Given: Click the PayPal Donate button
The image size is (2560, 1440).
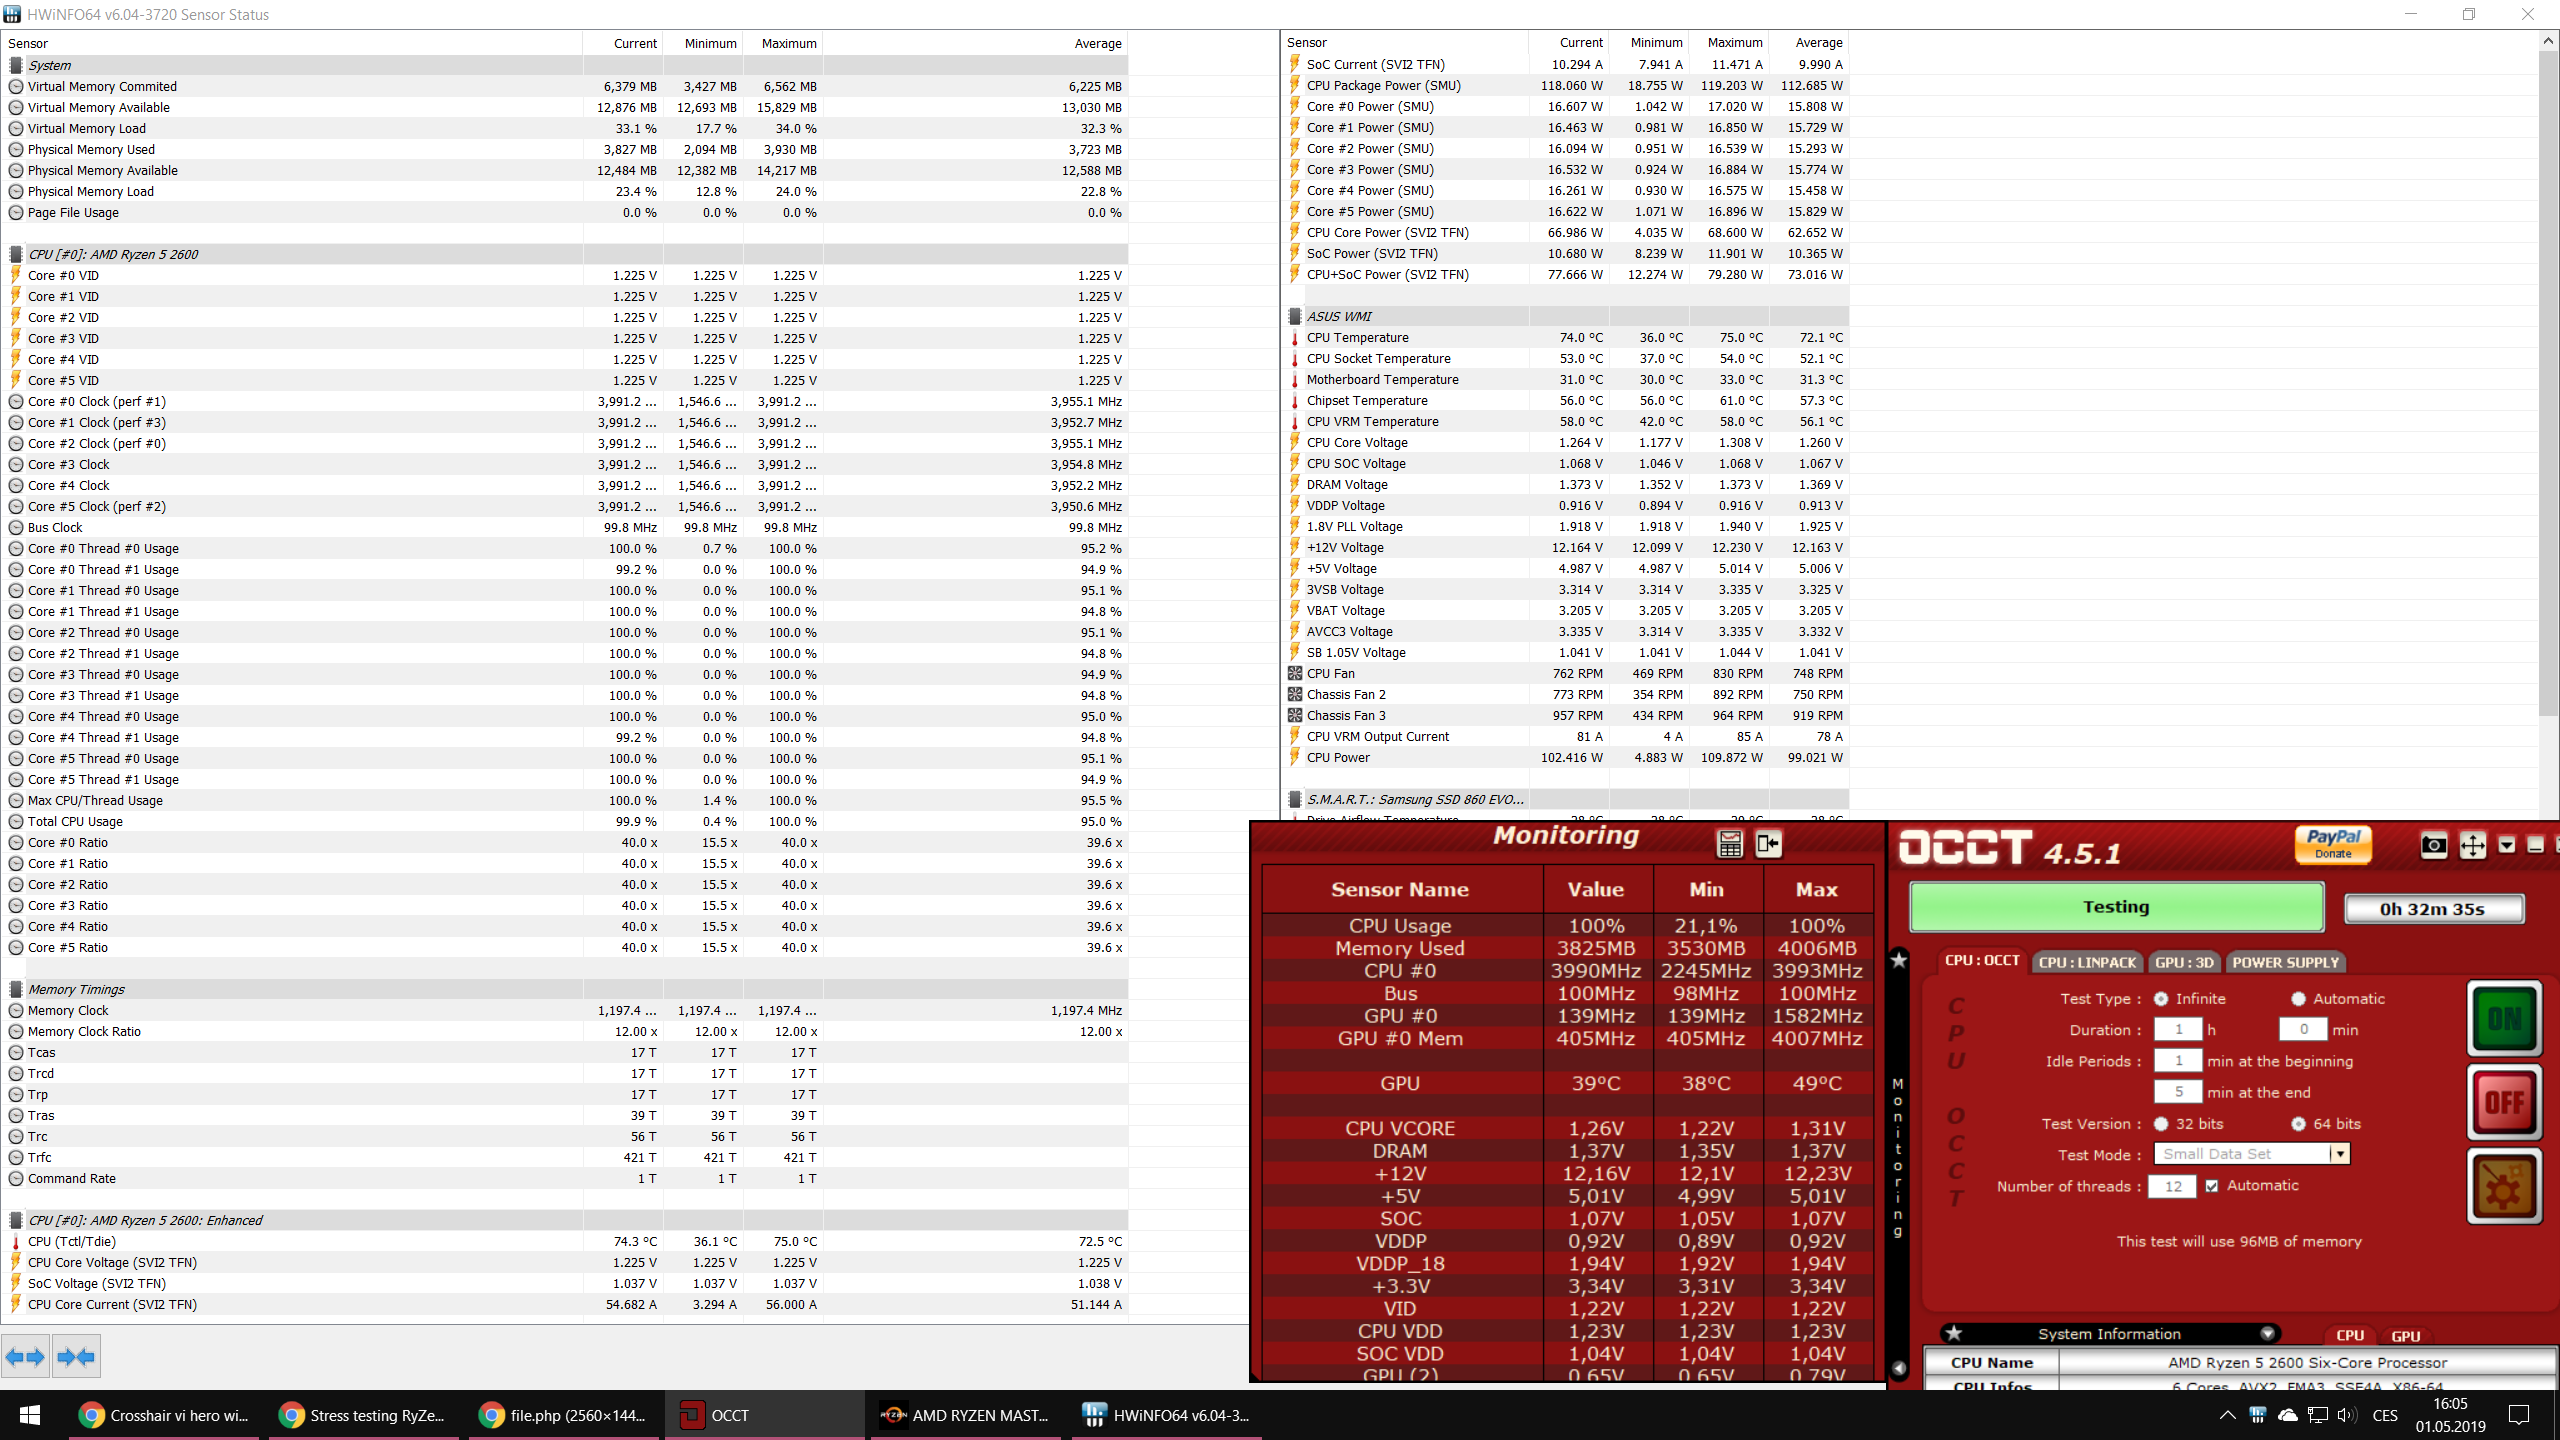Looking at the screenshot, I should point(2333,844).
